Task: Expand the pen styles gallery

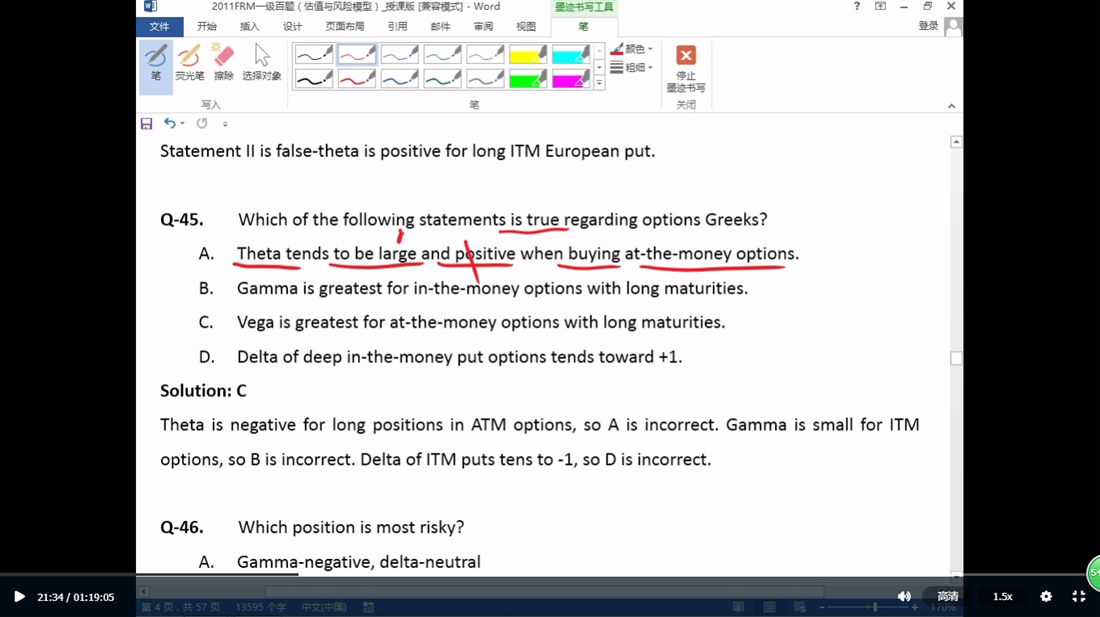Action: [599, 84]
